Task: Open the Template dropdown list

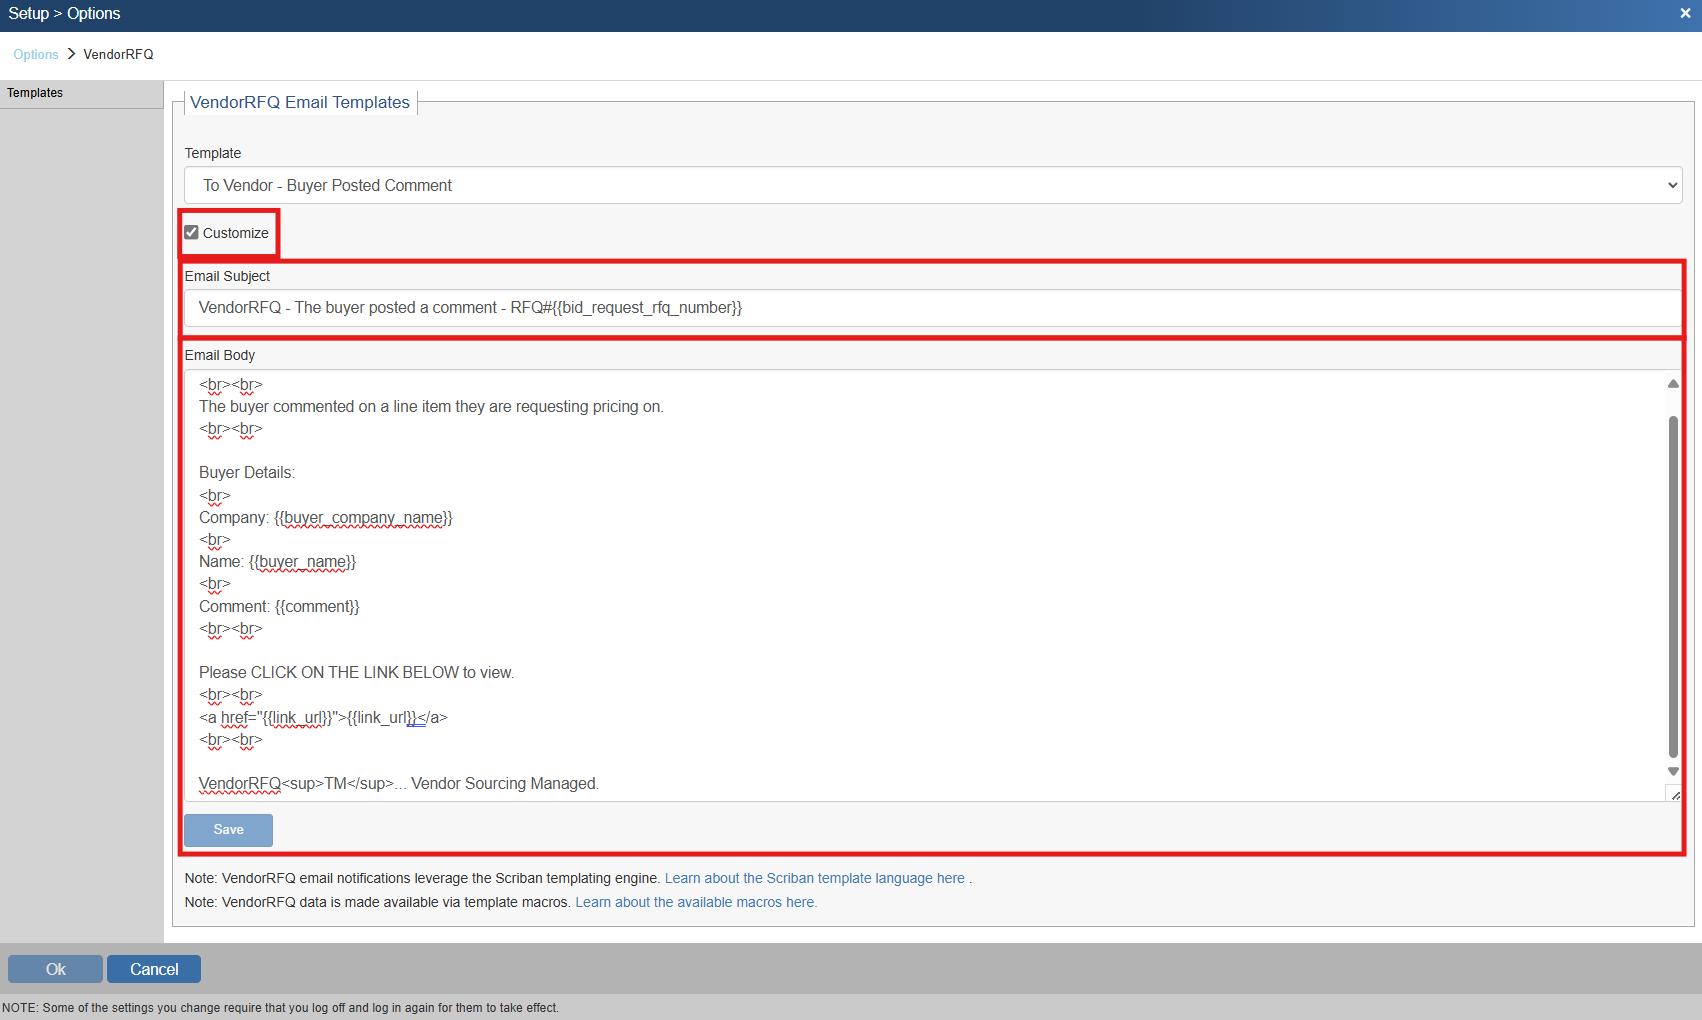Action: [932, 186]
